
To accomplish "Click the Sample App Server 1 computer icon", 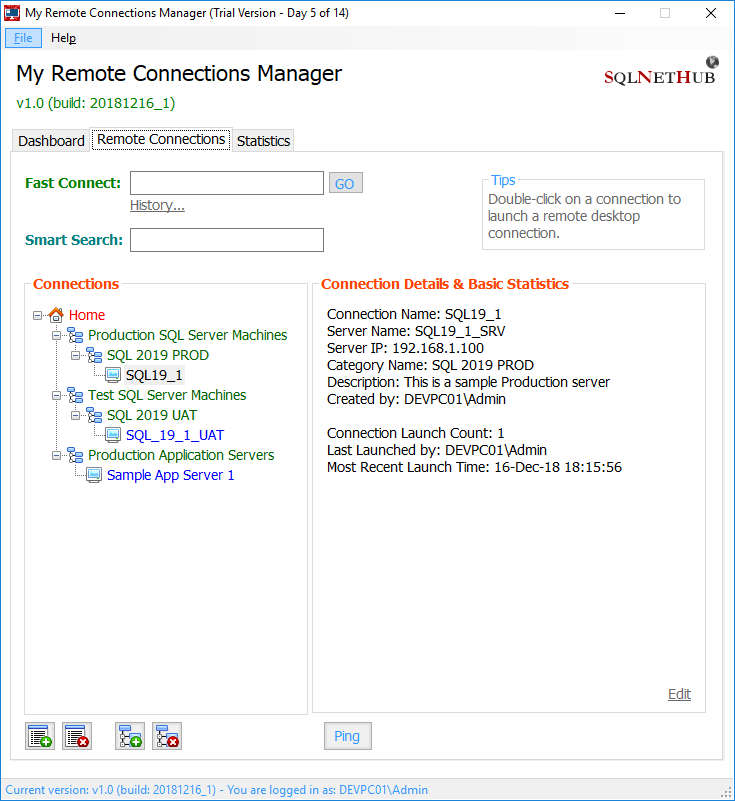I will pos(94,475).
